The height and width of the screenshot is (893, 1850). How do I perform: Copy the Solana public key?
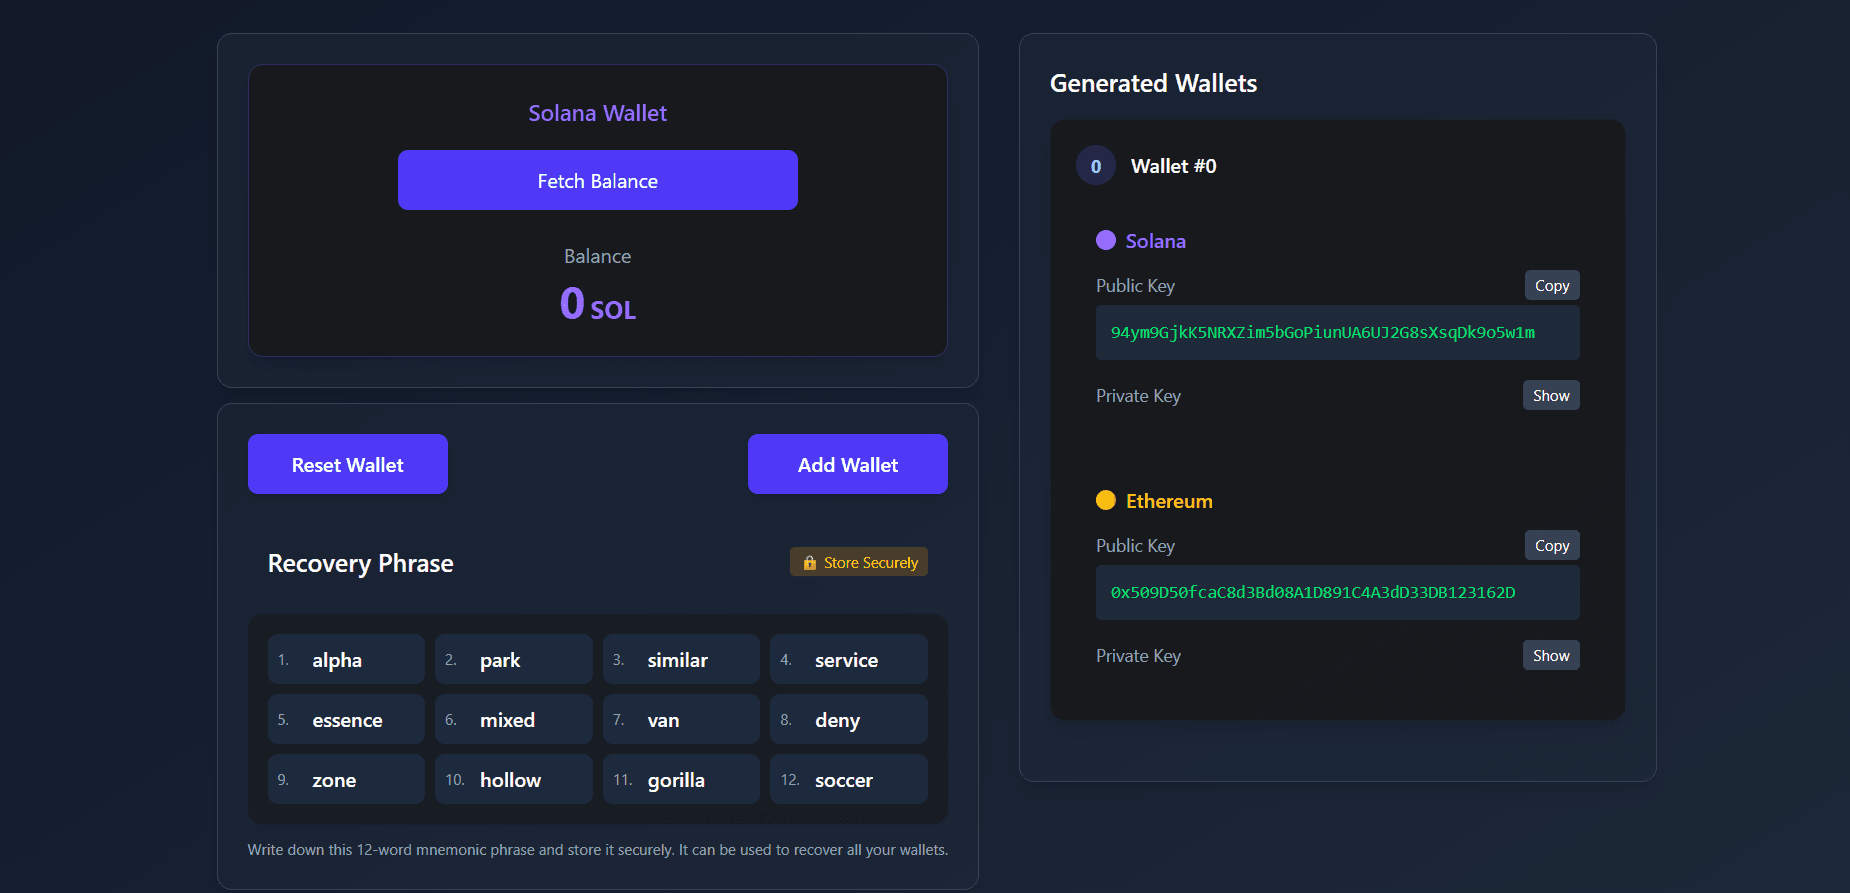tap(1551, 285)
